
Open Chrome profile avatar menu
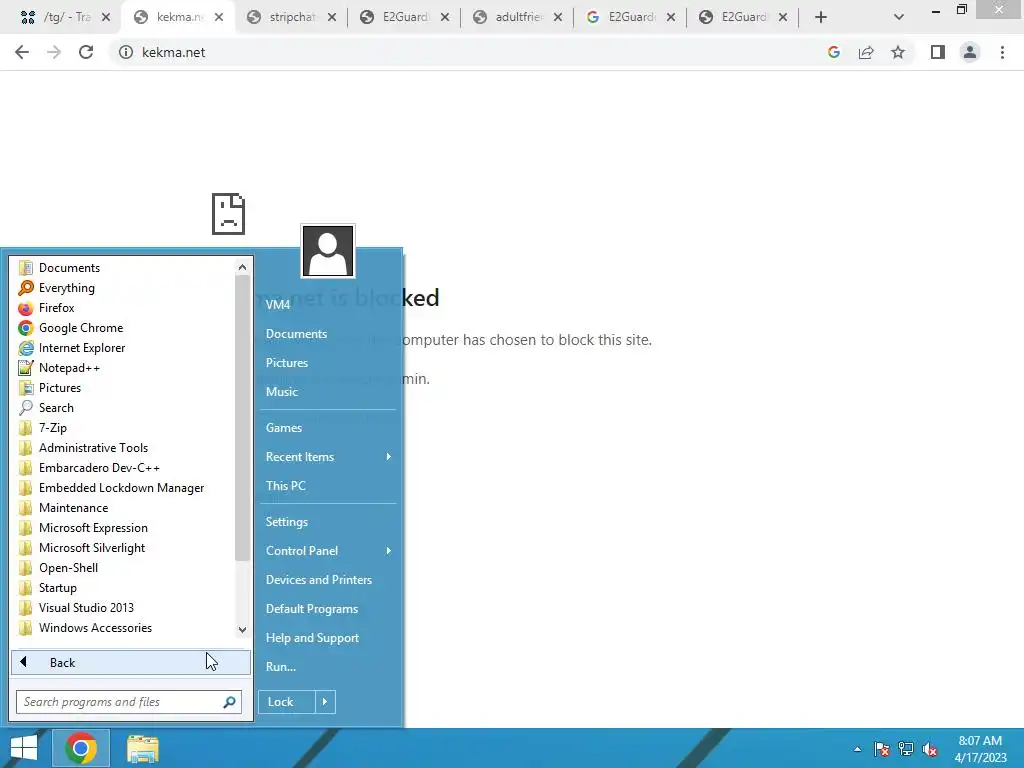[970, 52]
